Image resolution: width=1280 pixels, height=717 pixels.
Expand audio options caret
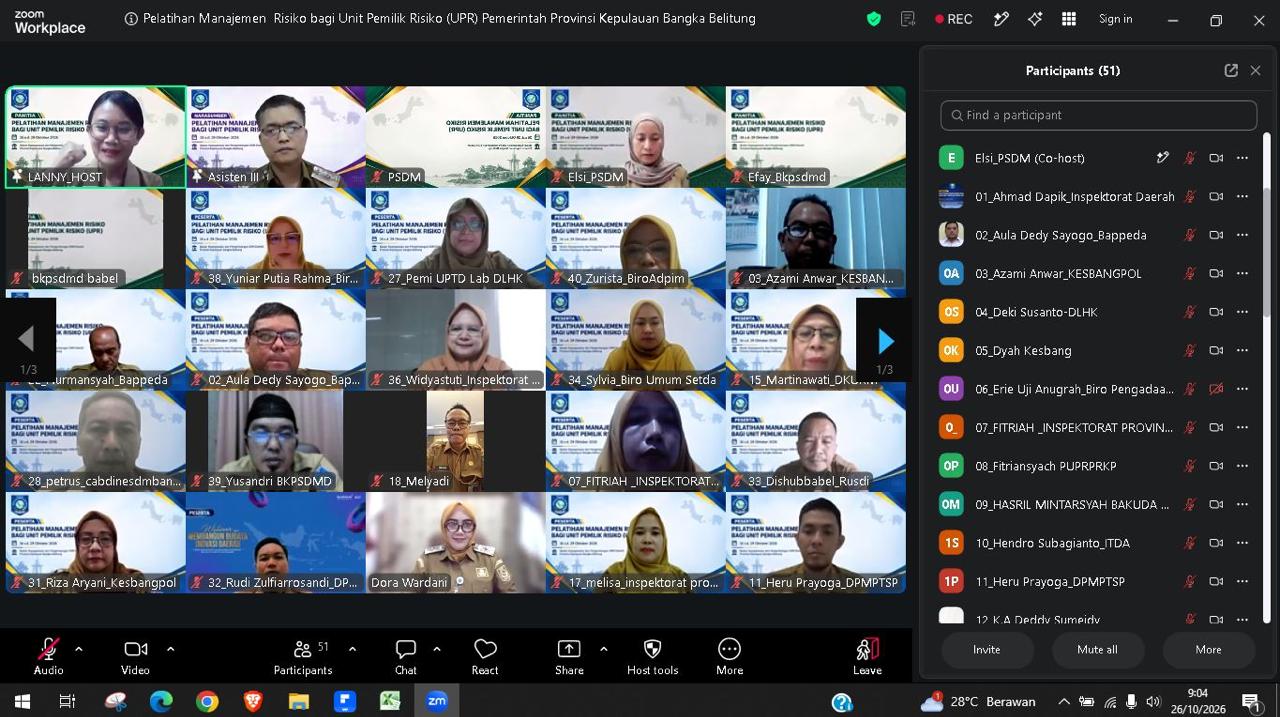pos(79,649)
